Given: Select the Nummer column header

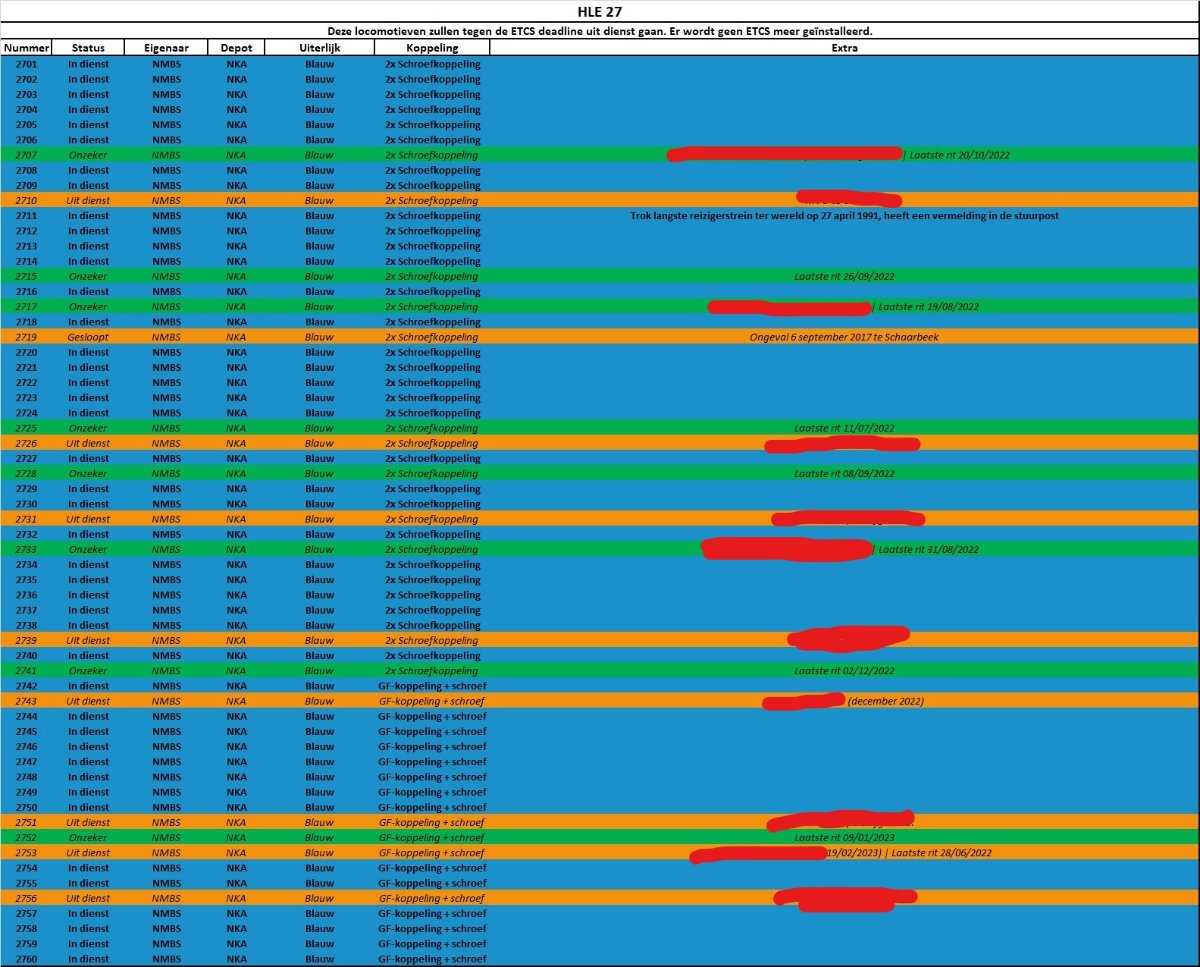Looking at the screenshot, I should point(27,48).
